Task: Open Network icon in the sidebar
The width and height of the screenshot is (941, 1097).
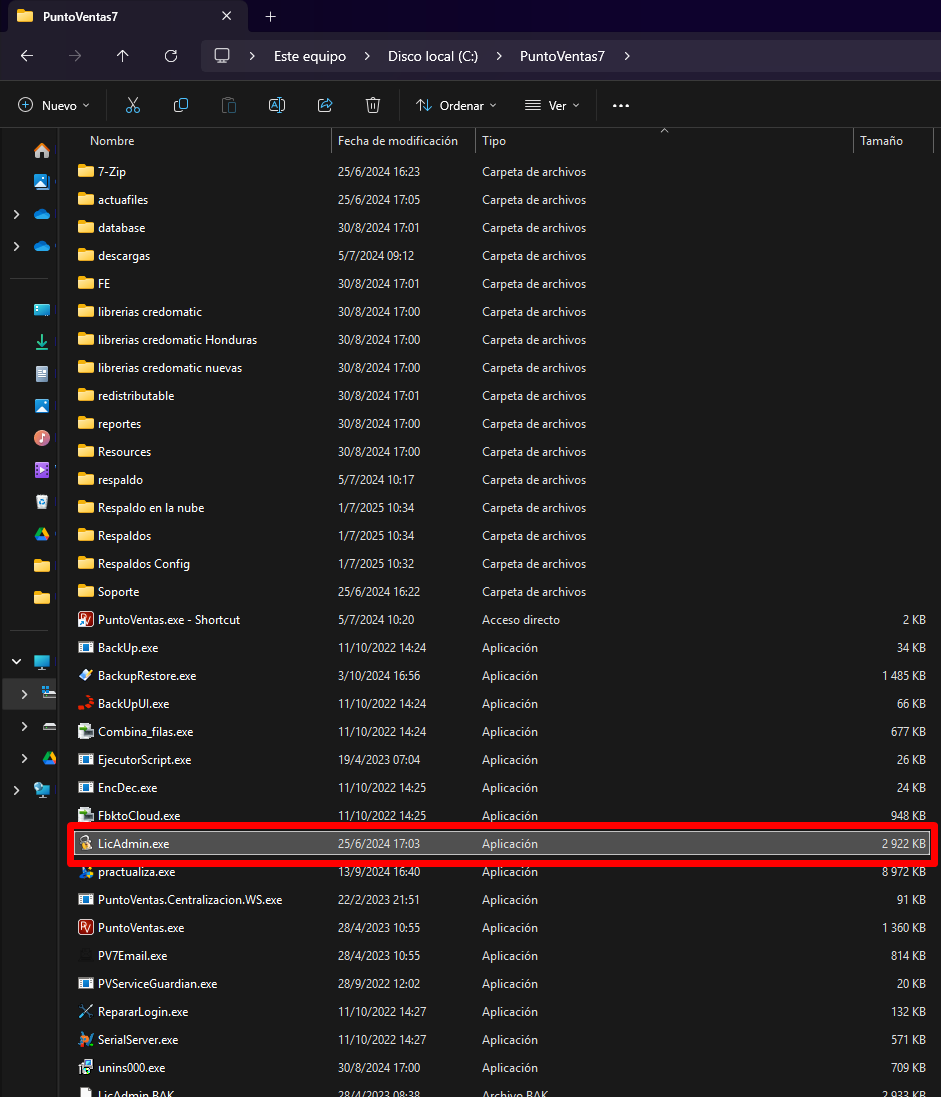Action: click(42, 790)
